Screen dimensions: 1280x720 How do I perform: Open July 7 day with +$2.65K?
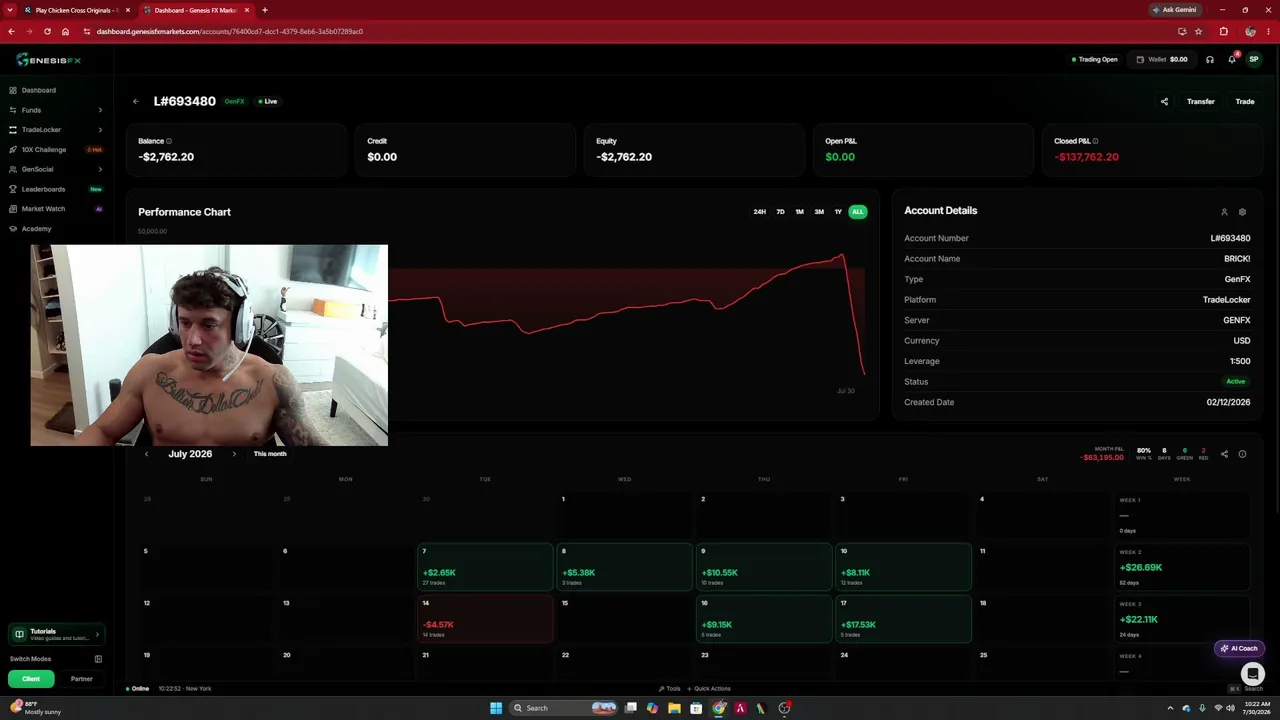coord(485,567)
